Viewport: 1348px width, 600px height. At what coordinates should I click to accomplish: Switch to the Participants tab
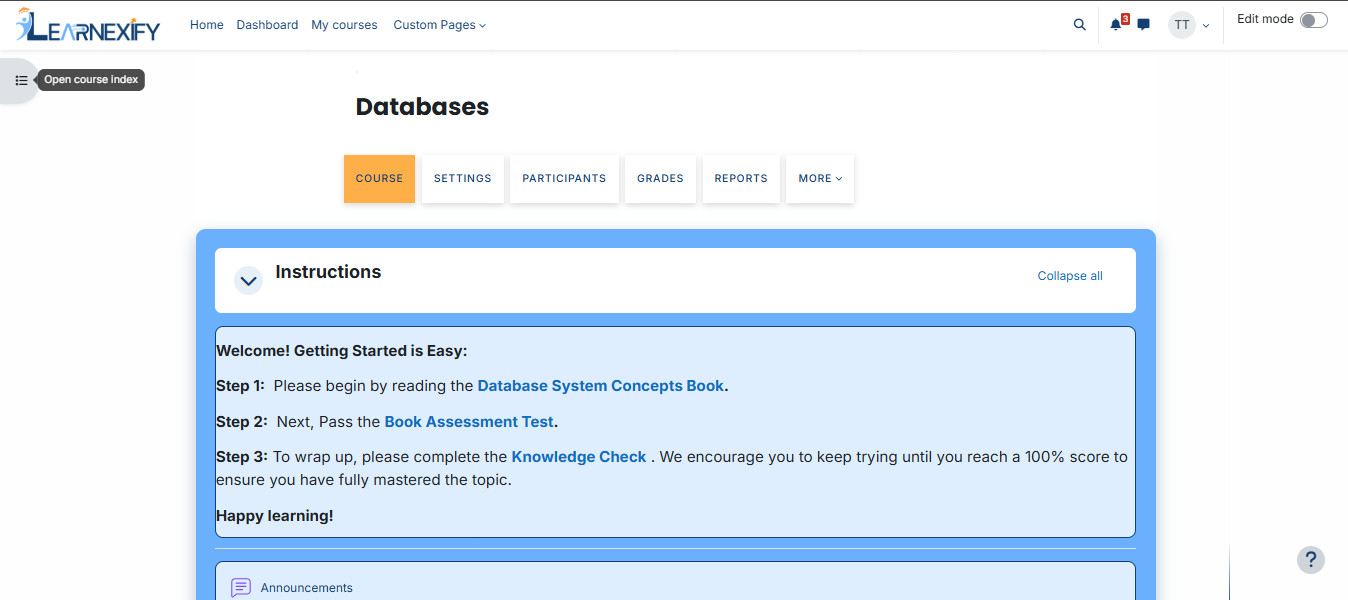[x=564, y=179]
